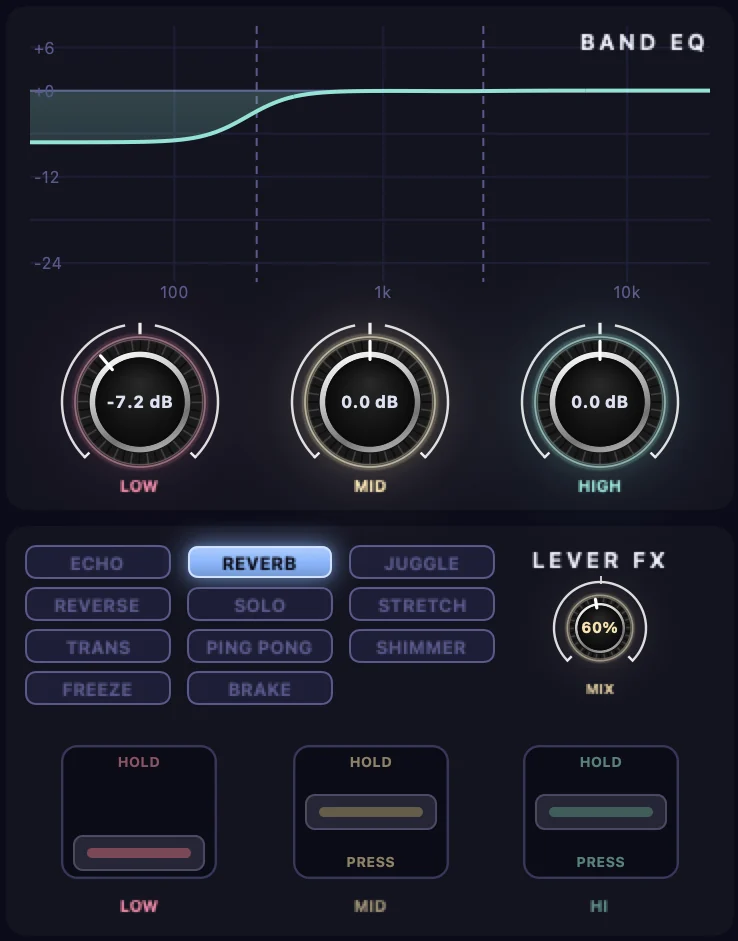Viewport: 738px width, 941px height.
Task: Click the 10k frequency axis label
Action: [x=626, y=292]
